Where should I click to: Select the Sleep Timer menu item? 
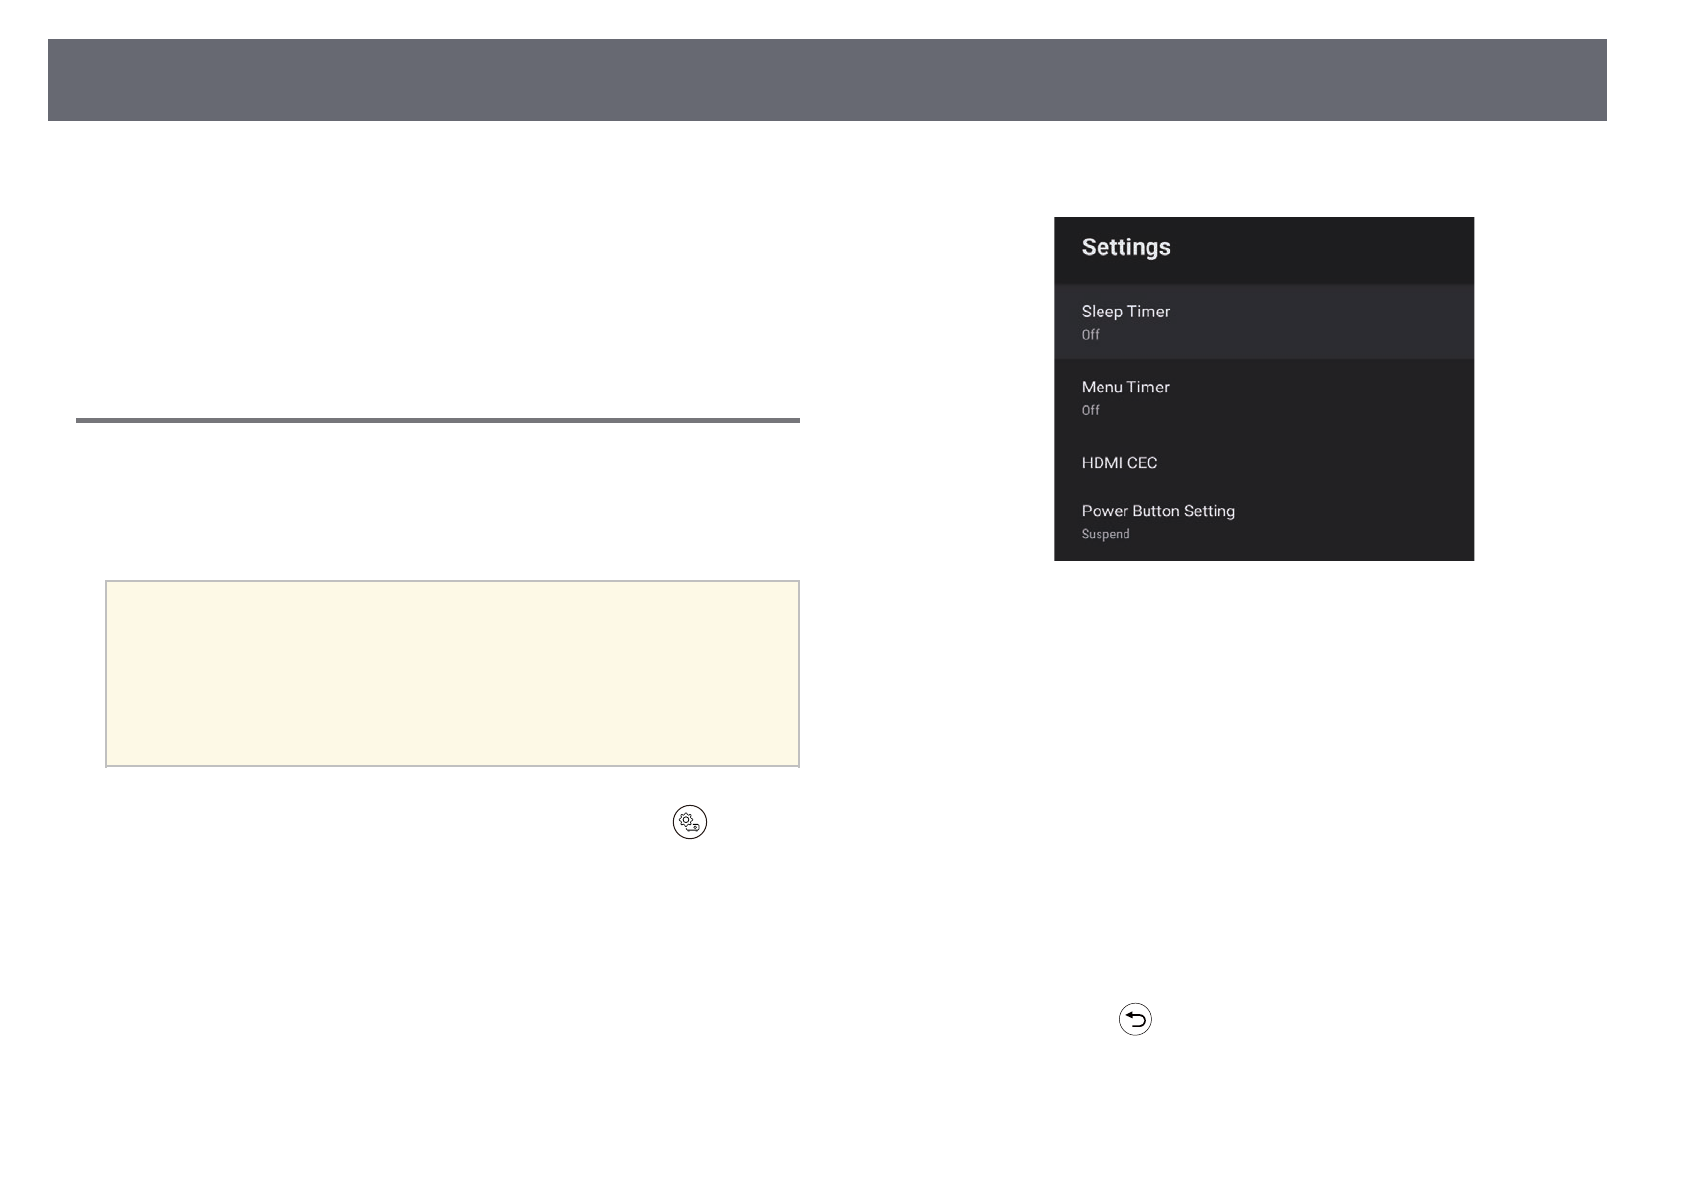click(x=1125, y=312)
